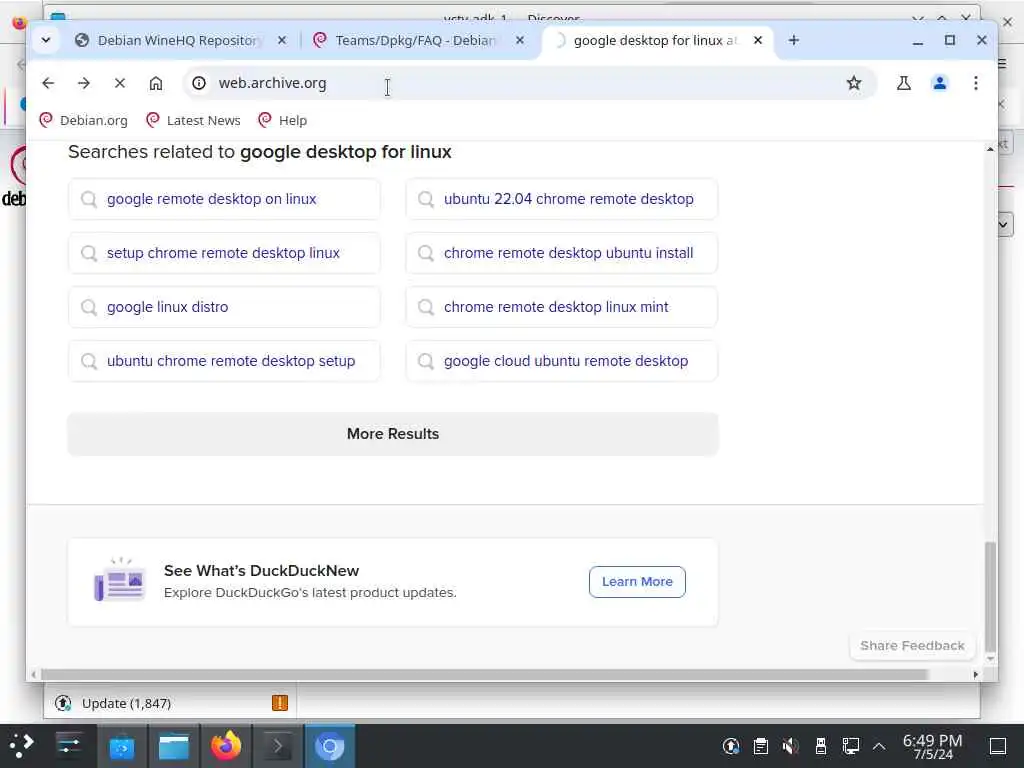The image size is (1024, 768).
Task: Close the Teams/Dpkg/FAQ tab
Action: click(519, 40)
